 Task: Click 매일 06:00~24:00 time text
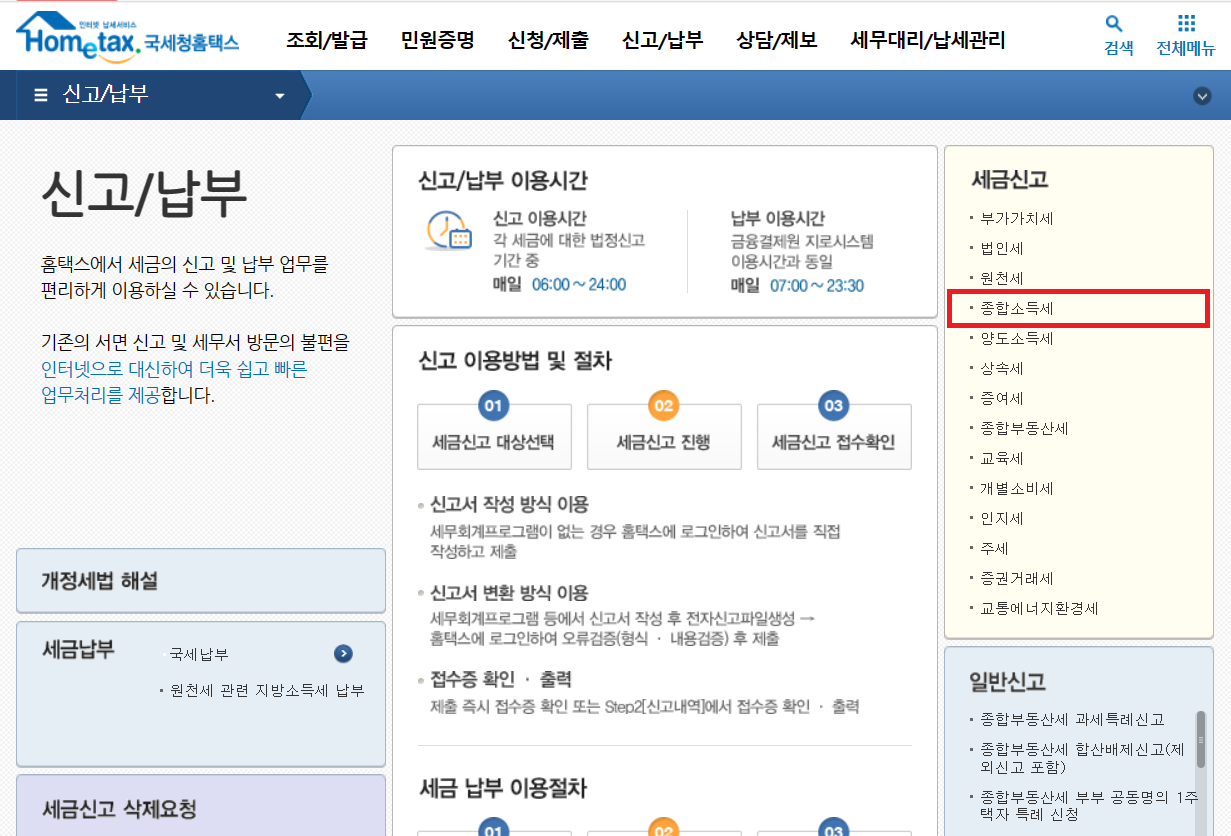[559, 285]
